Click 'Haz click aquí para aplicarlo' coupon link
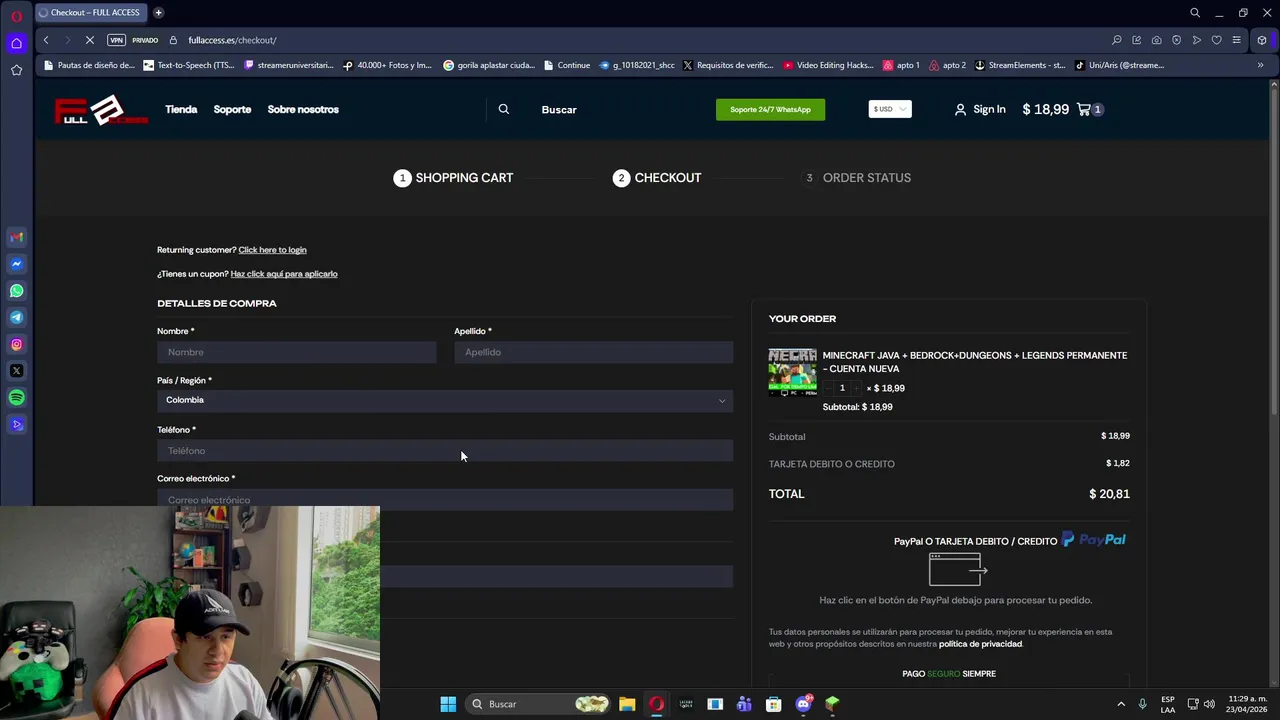The image size is (1280, 720). point(284,274)
